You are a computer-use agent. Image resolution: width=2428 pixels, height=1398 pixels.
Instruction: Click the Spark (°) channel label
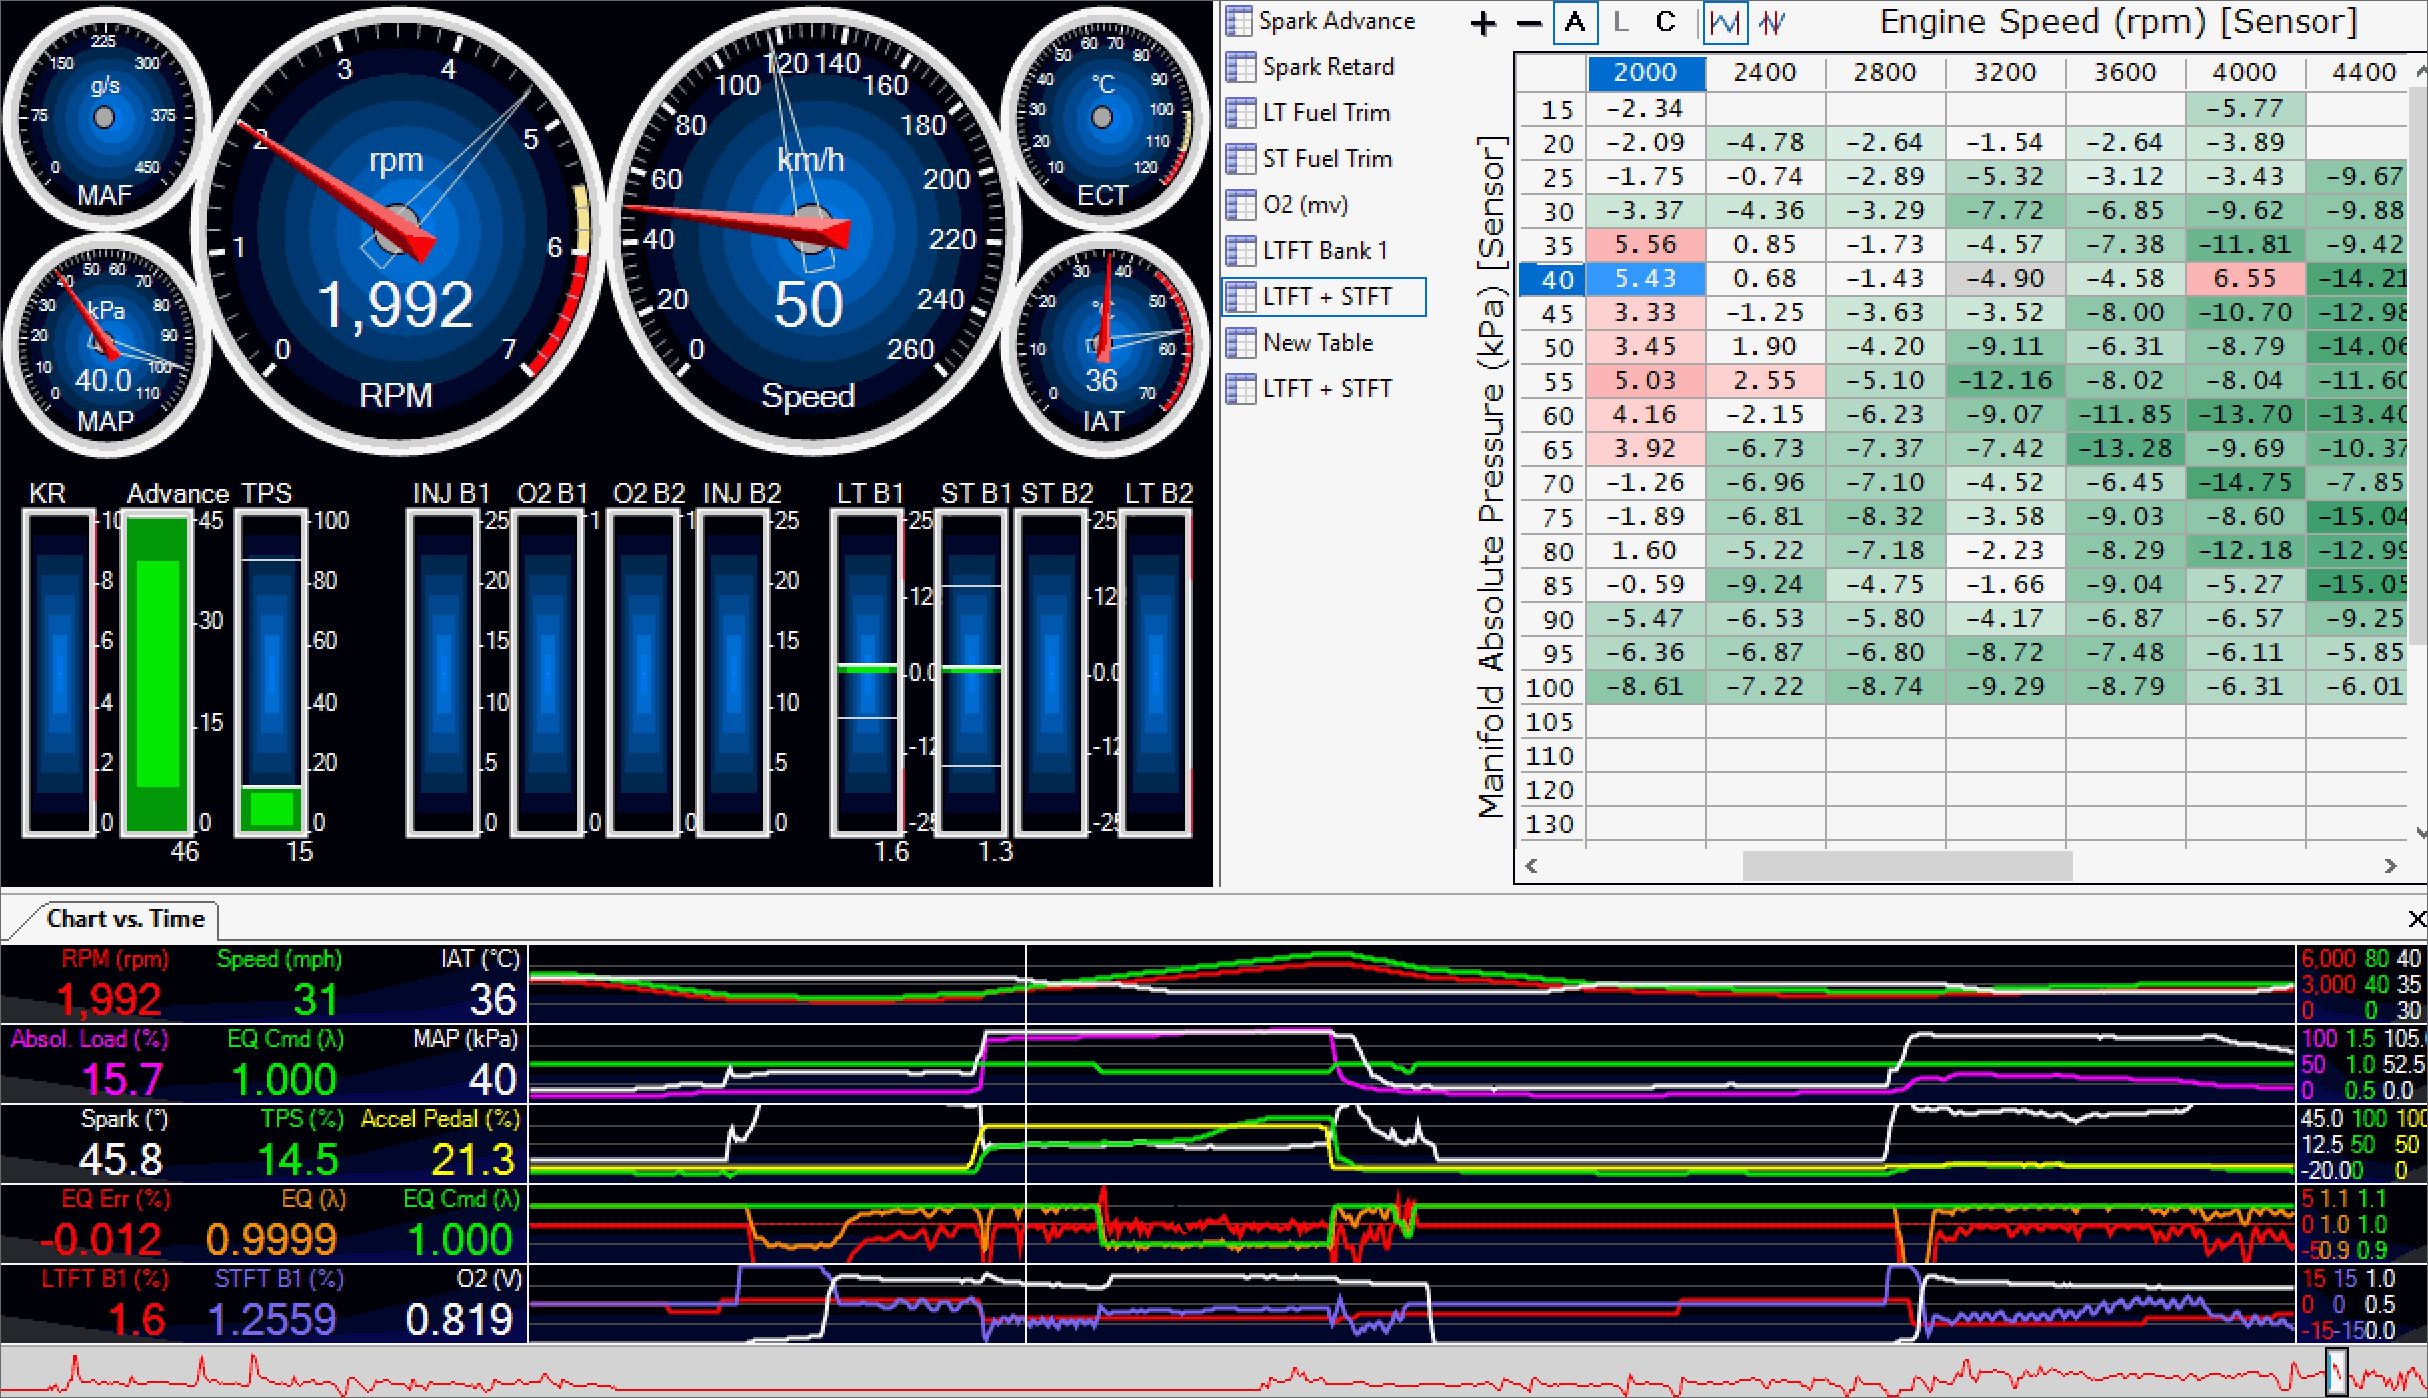124,1120
